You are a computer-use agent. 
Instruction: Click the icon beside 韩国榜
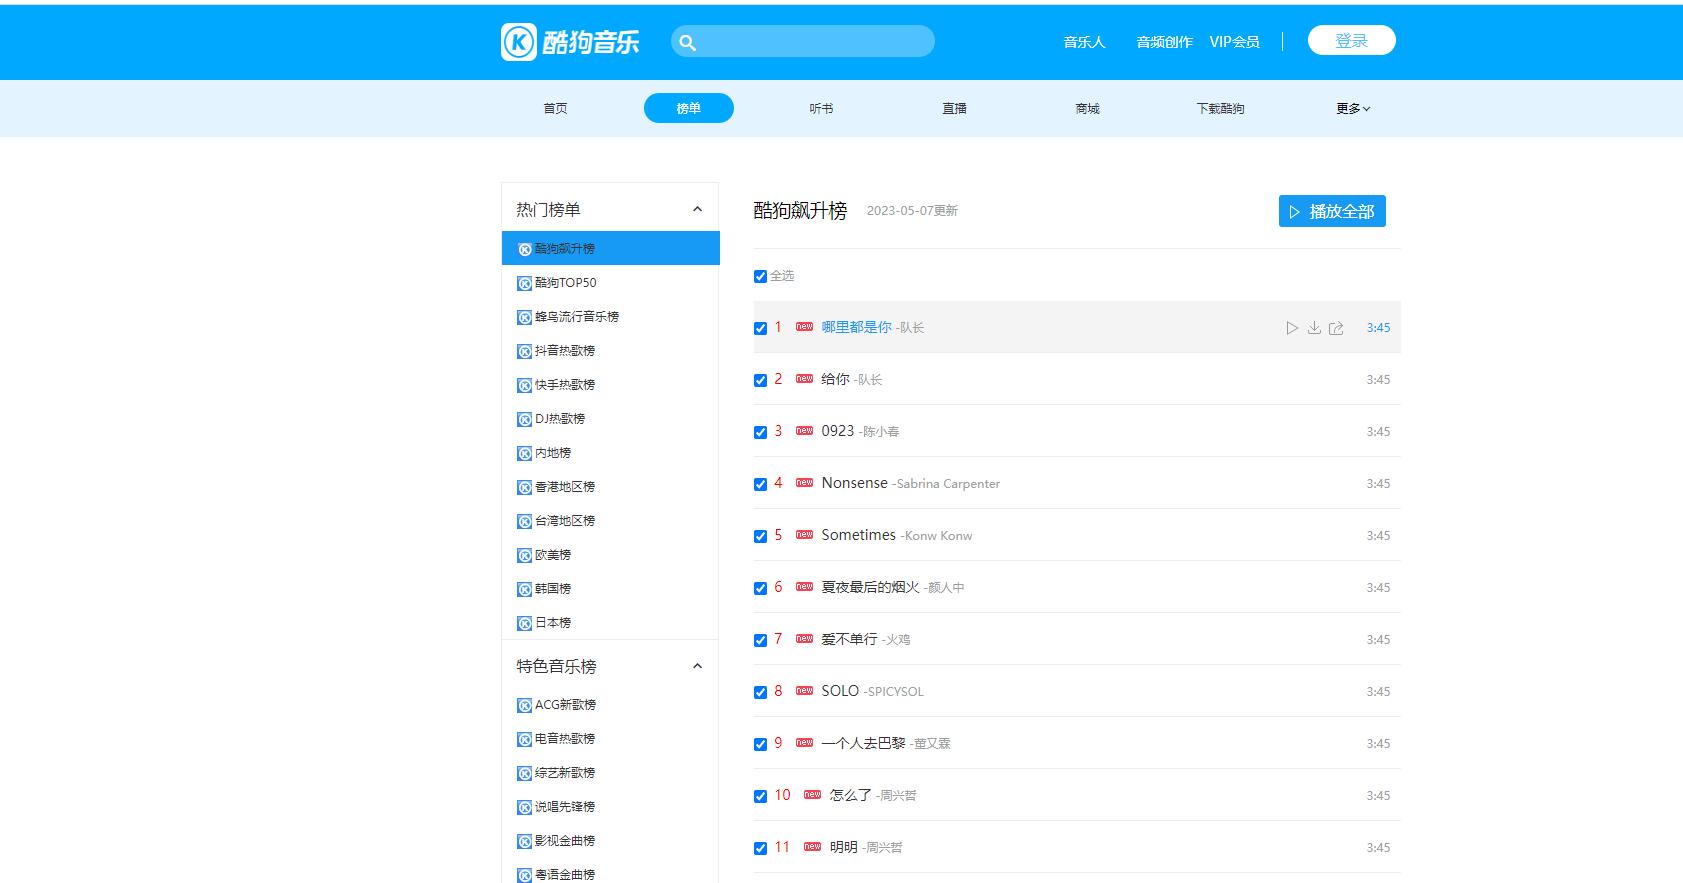point(524,589)
